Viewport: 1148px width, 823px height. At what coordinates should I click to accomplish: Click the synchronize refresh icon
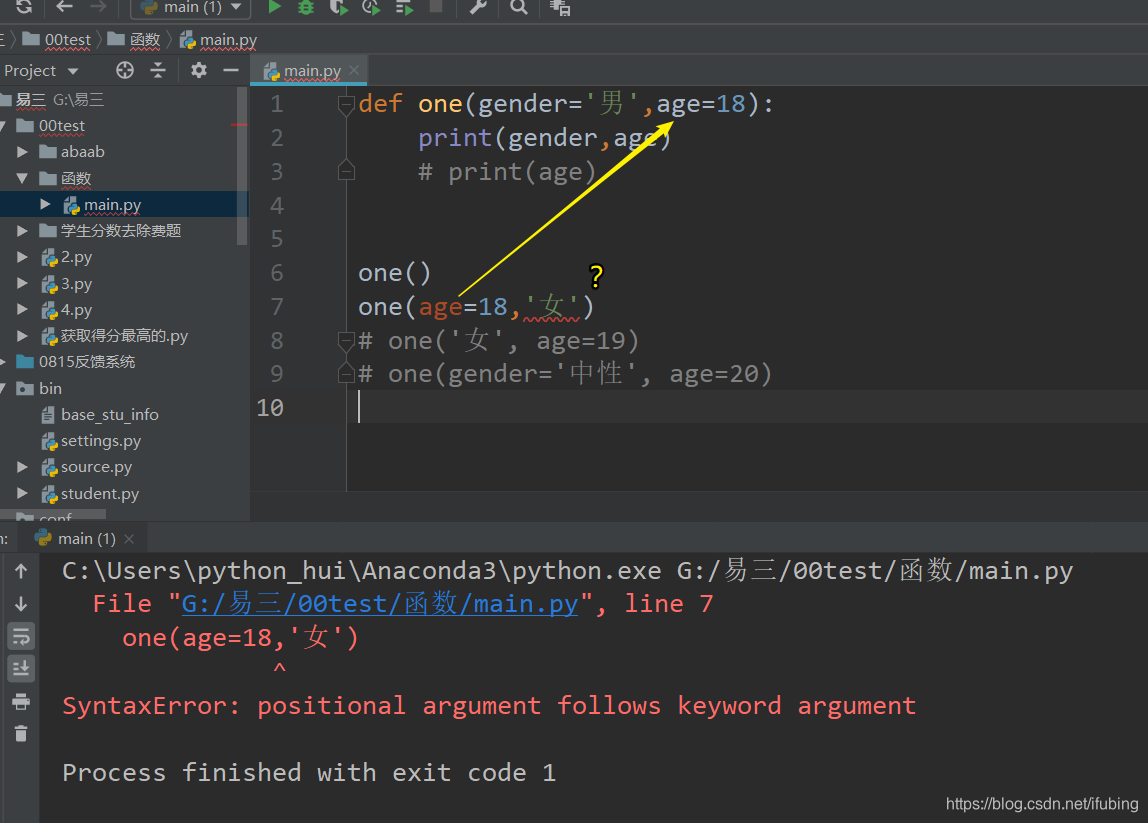pos(24,7)
